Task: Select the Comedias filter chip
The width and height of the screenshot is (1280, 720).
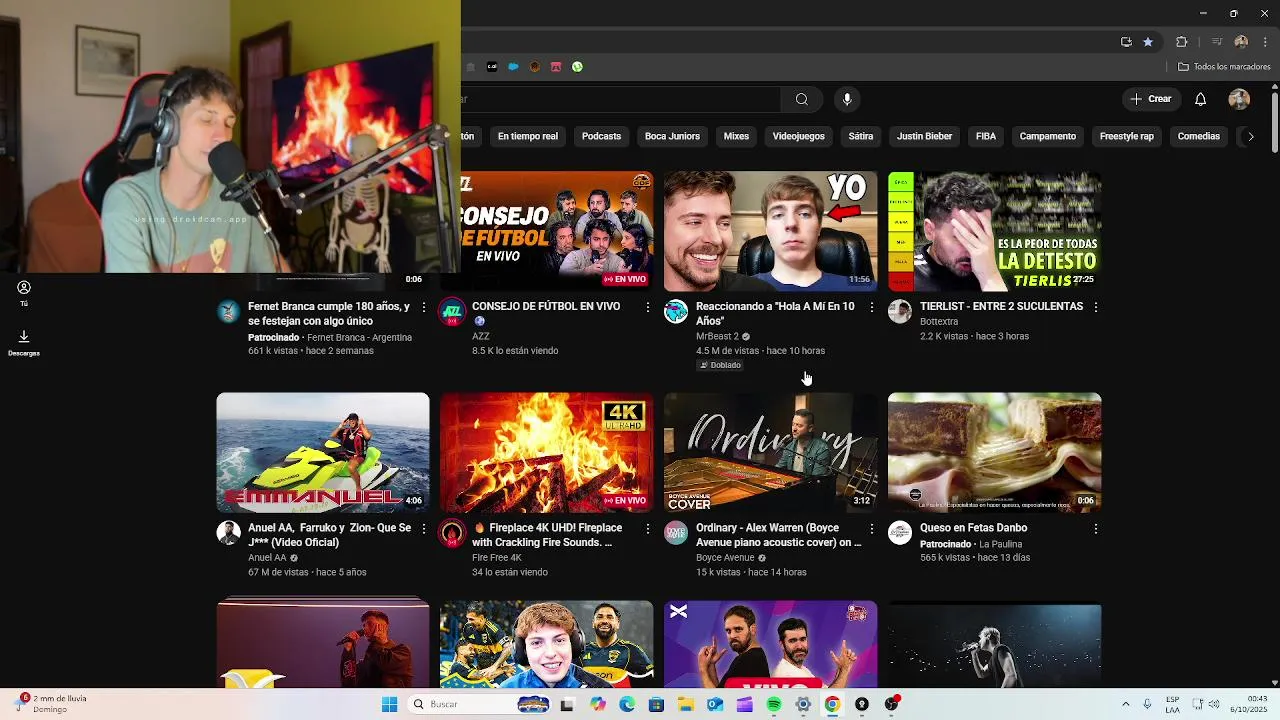Action: [1198, 136]
